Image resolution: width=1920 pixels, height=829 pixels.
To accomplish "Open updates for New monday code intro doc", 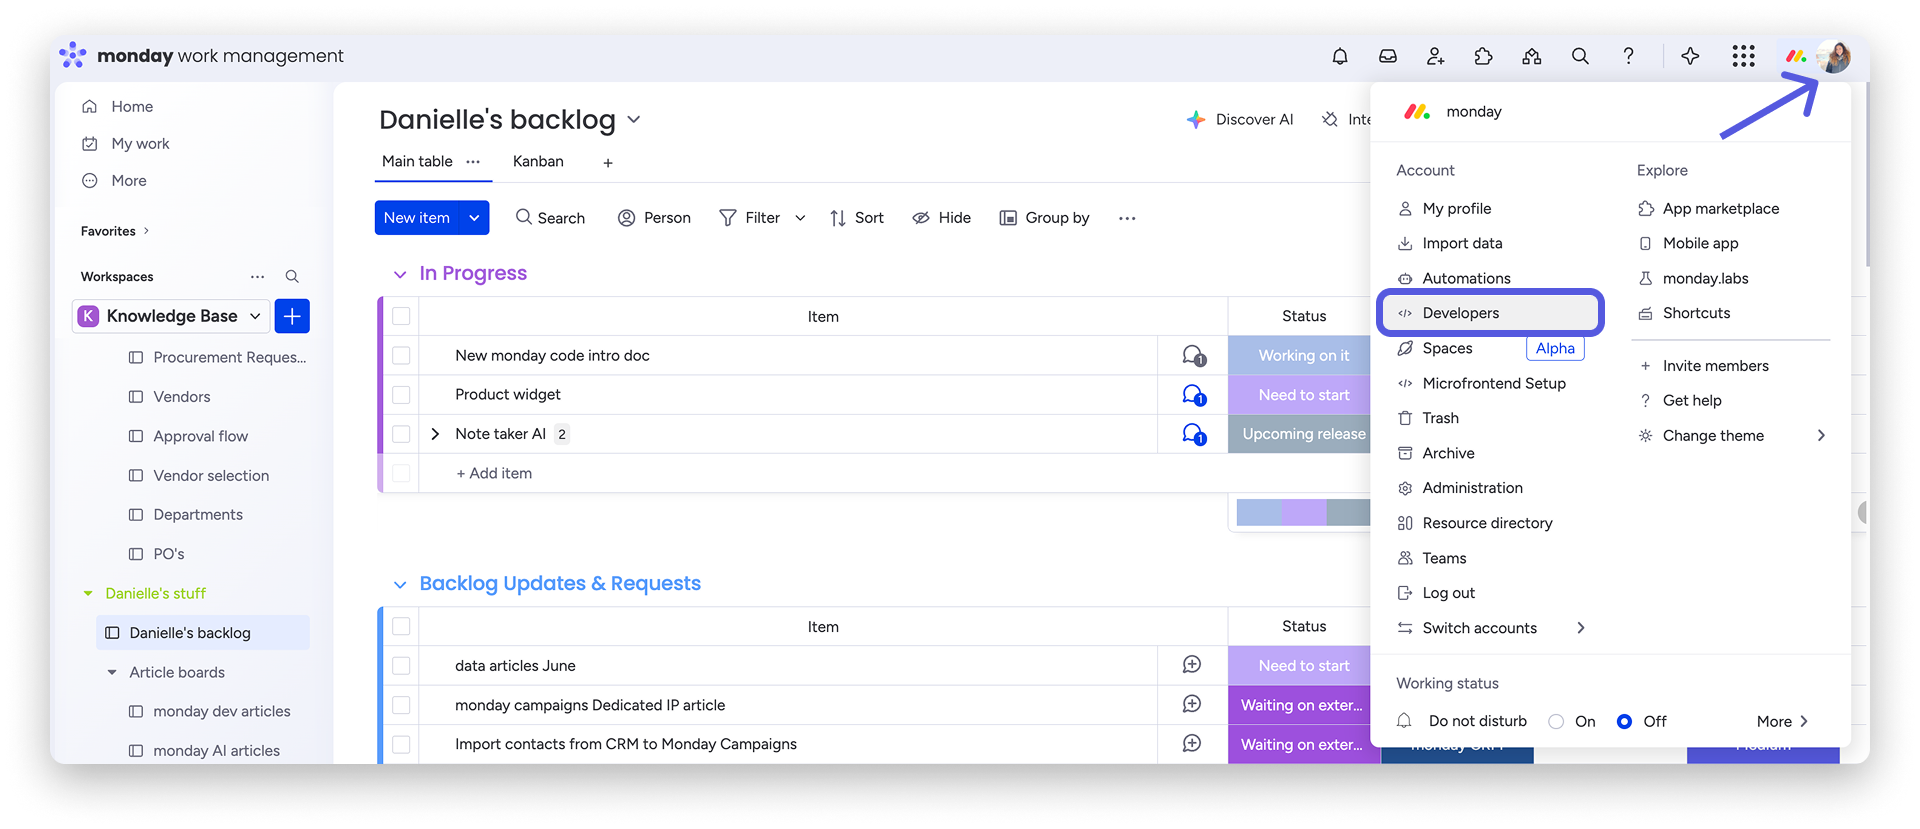I will coord(1193,355).
